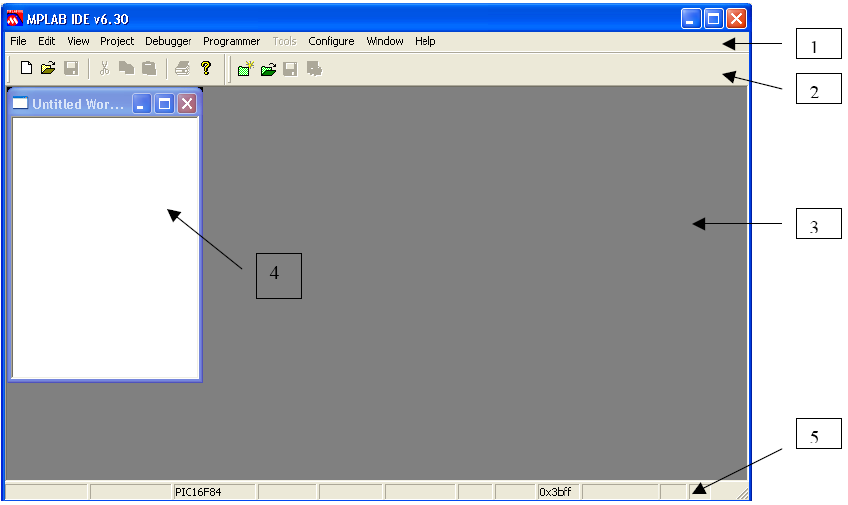Click the Untitled Workspace window icon

(x=20, y=103)
